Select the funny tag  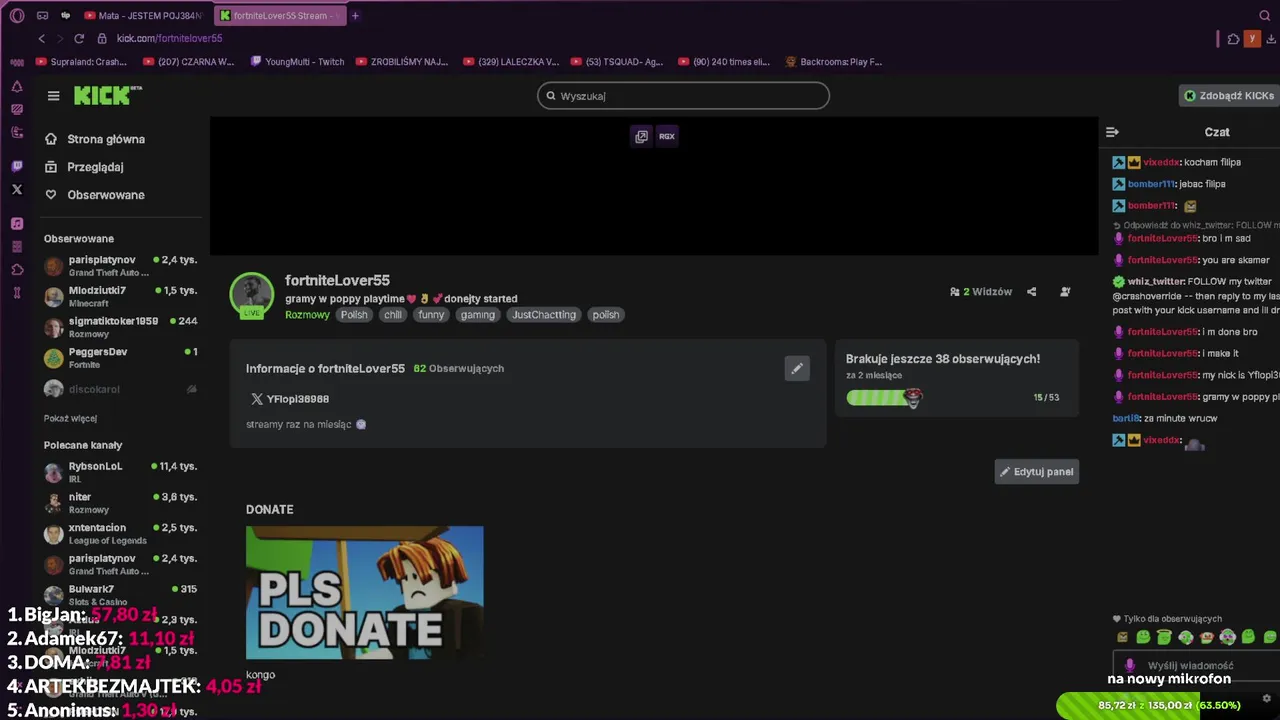(x=431, y=315)
